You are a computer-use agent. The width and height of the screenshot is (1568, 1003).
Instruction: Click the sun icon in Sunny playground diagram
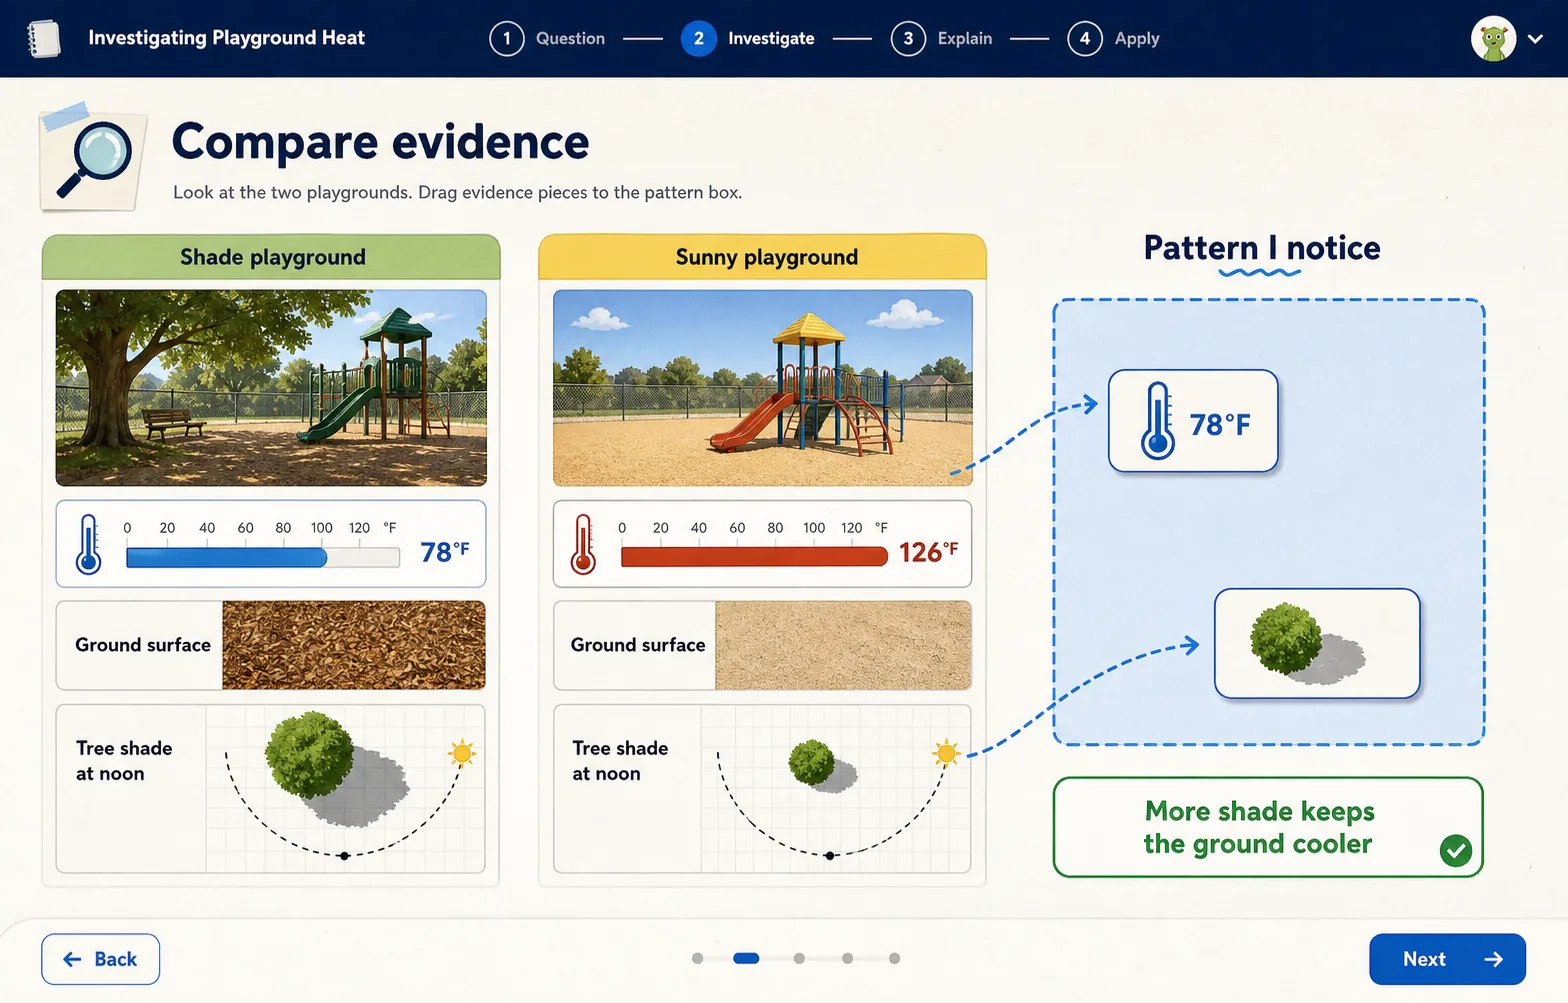click(946, 752)
